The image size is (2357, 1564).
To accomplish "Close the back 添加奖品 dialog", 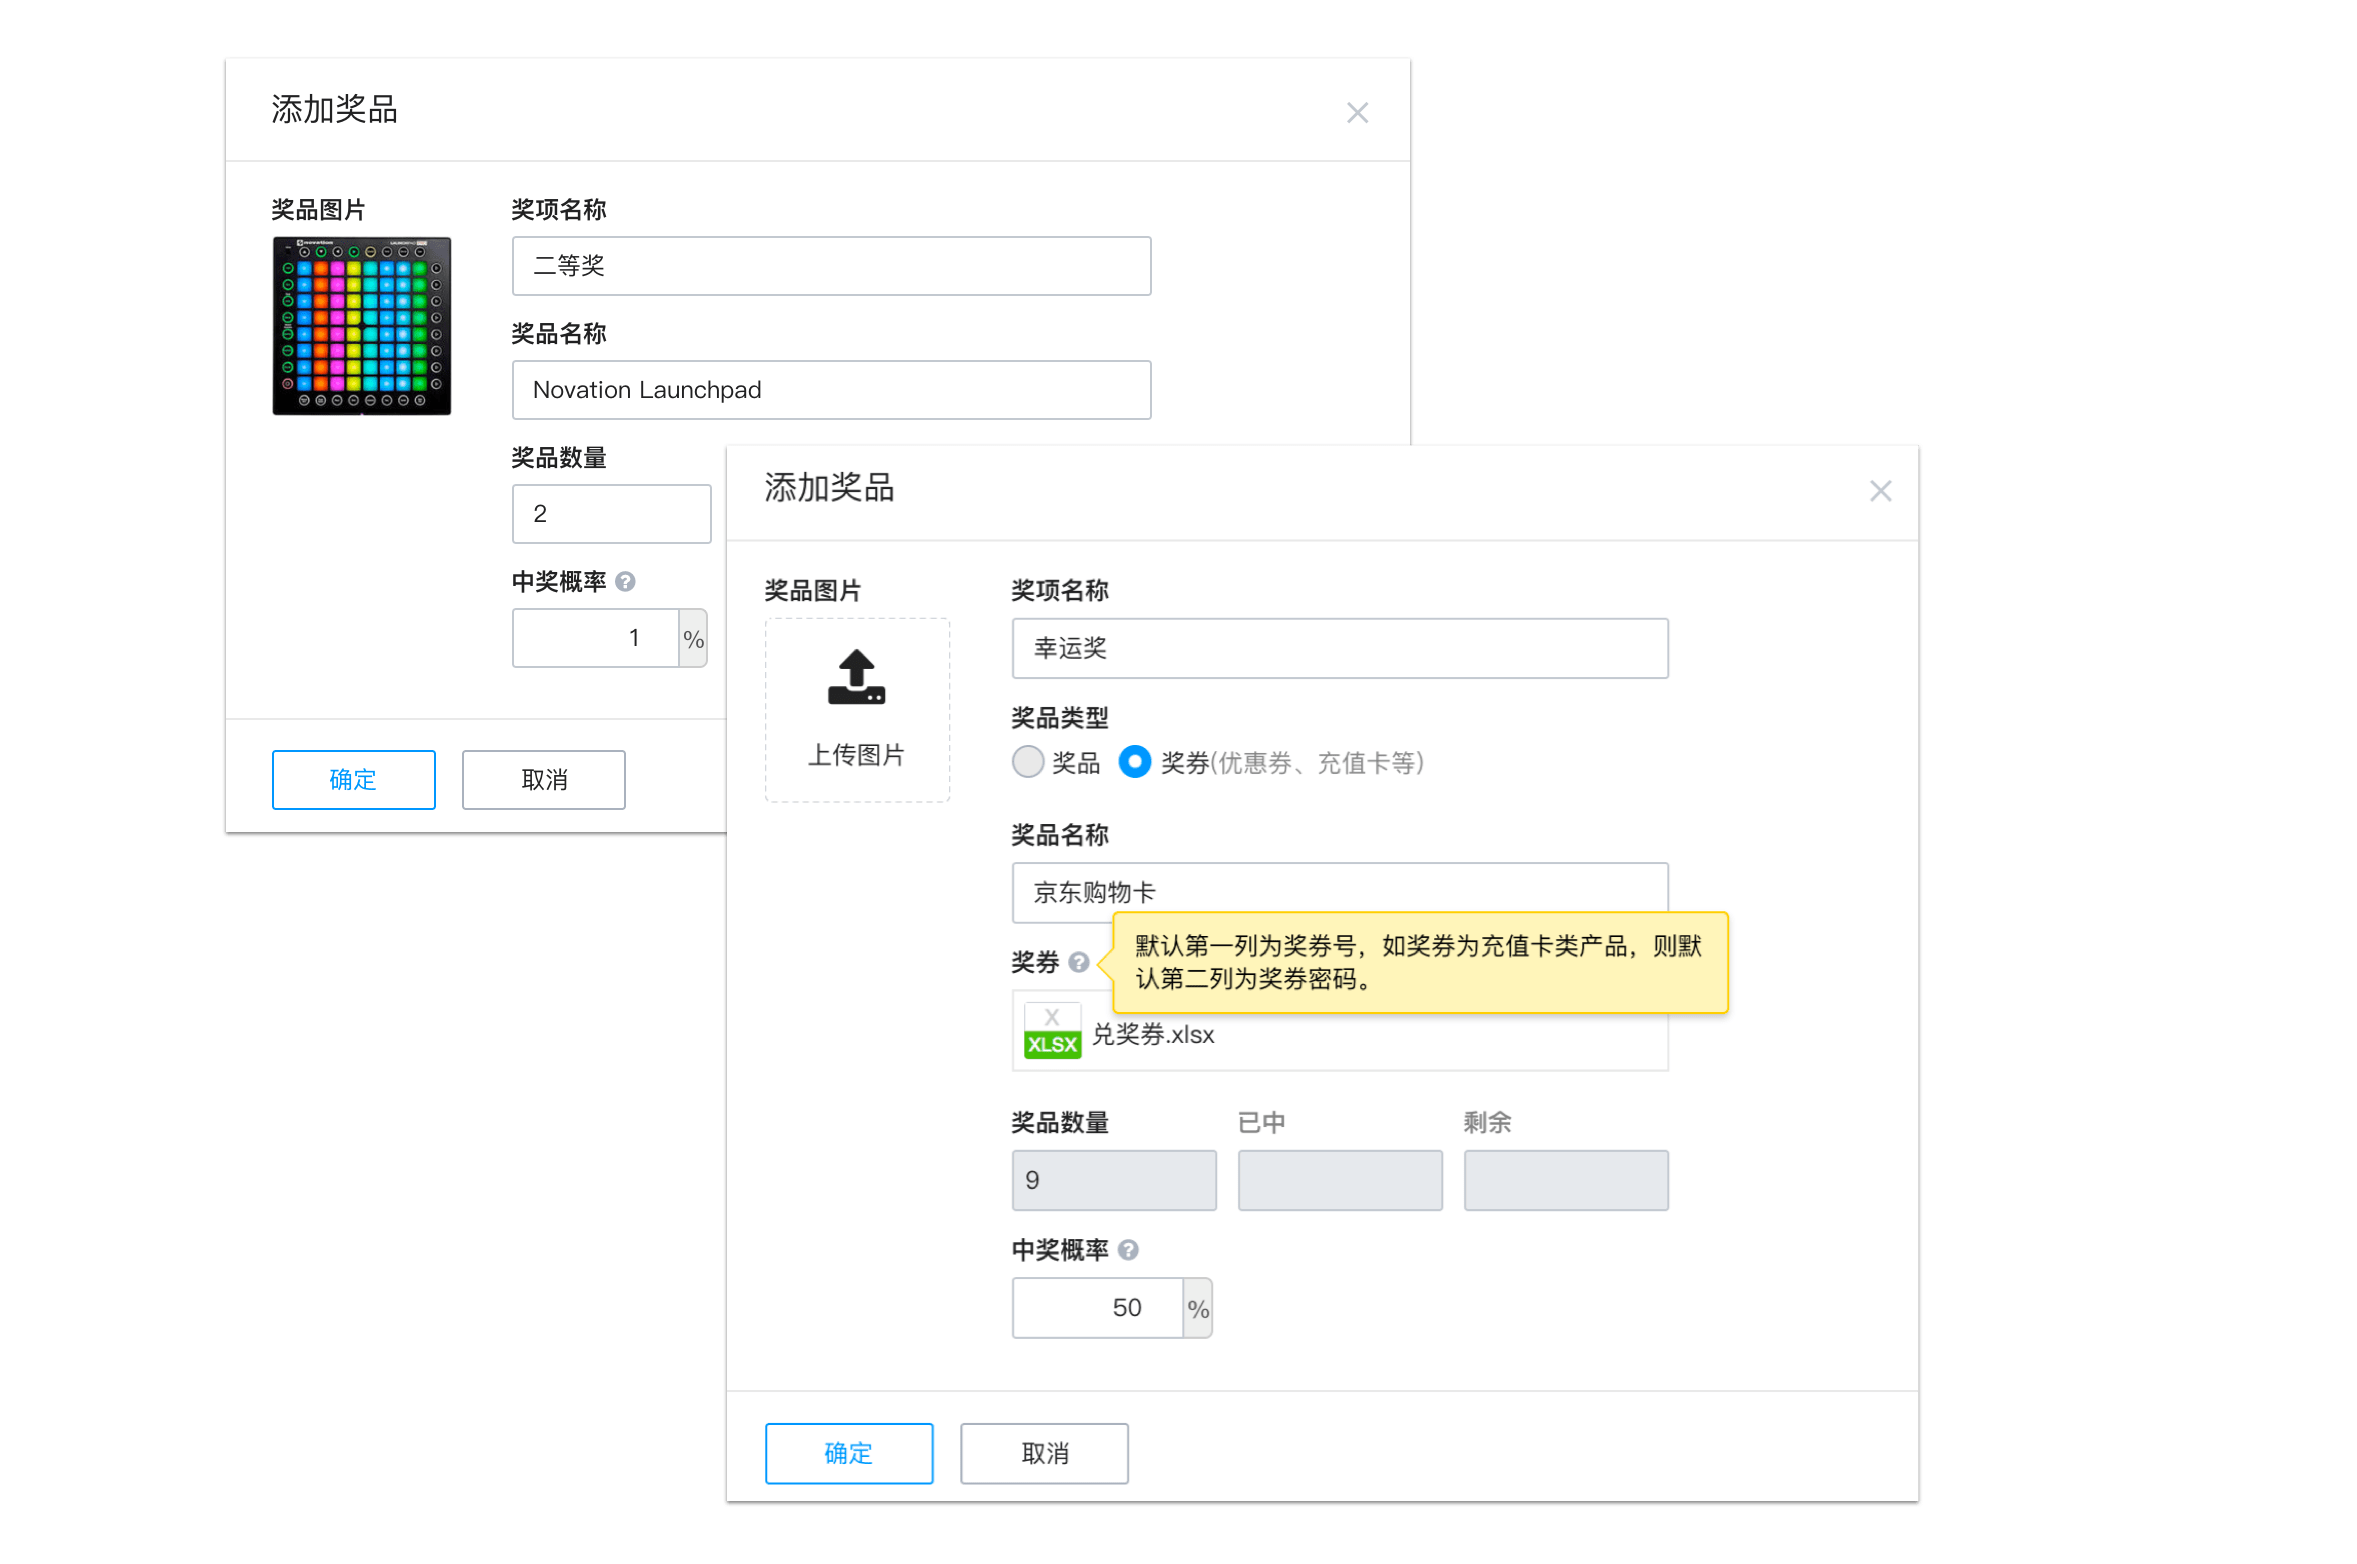I will [x=1356, y=113].
